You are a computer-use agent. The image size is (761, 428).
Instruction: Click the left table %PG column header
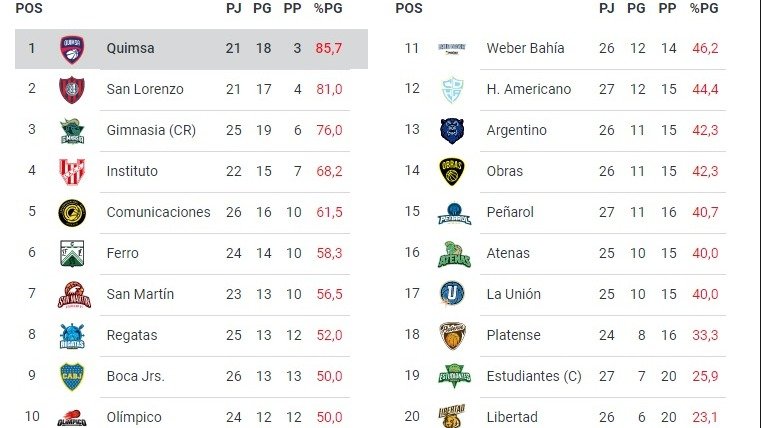(x=328, y=8)
